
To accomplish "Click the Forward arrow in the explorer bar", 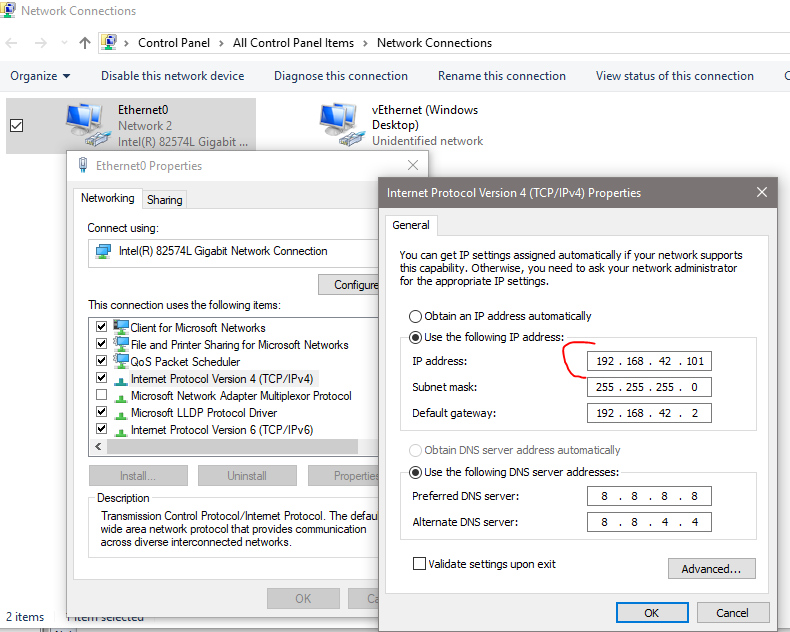I will tap(40, 43).
